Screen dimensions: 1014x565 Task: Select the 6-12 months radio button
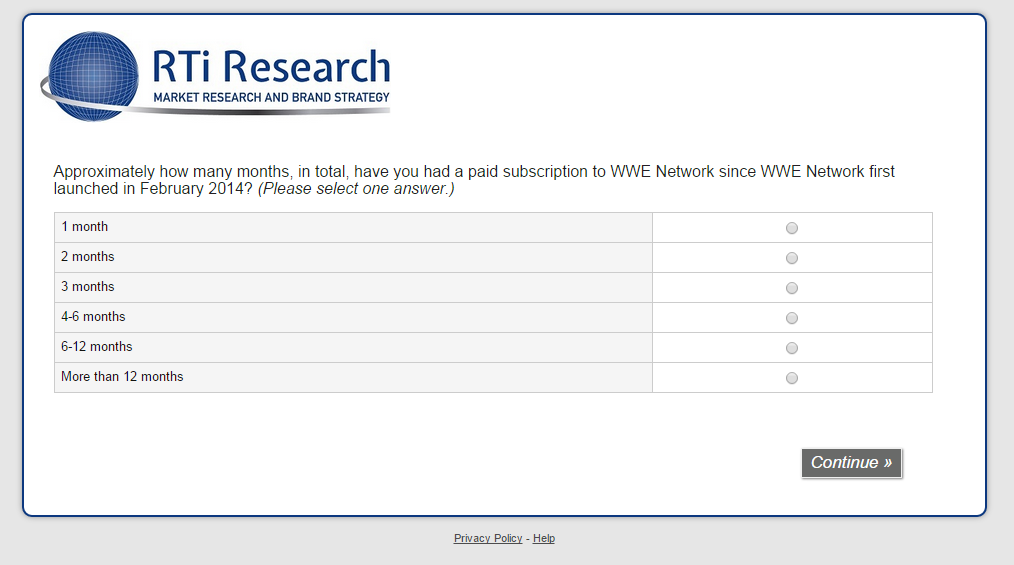click(792, 348)
